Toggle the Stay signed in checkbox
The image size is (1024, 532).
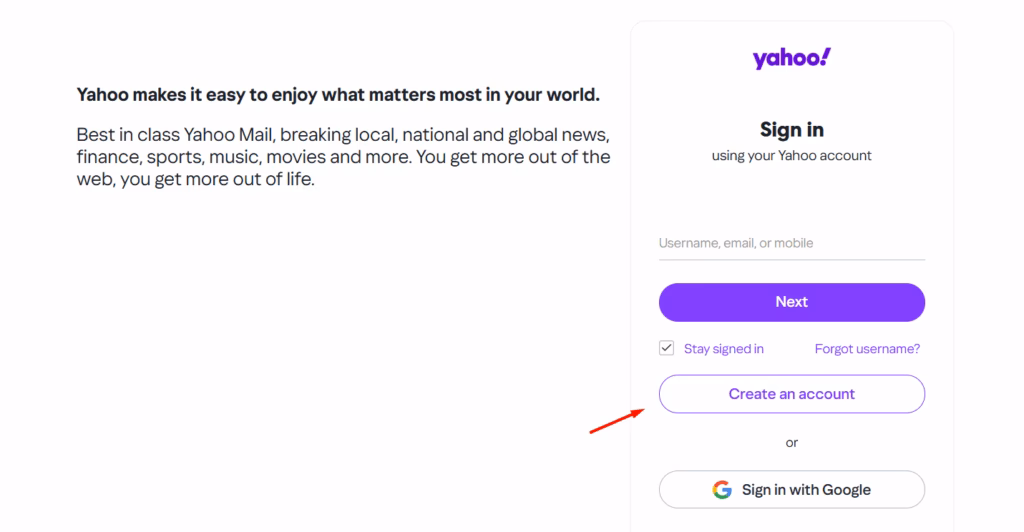point(667,348)
